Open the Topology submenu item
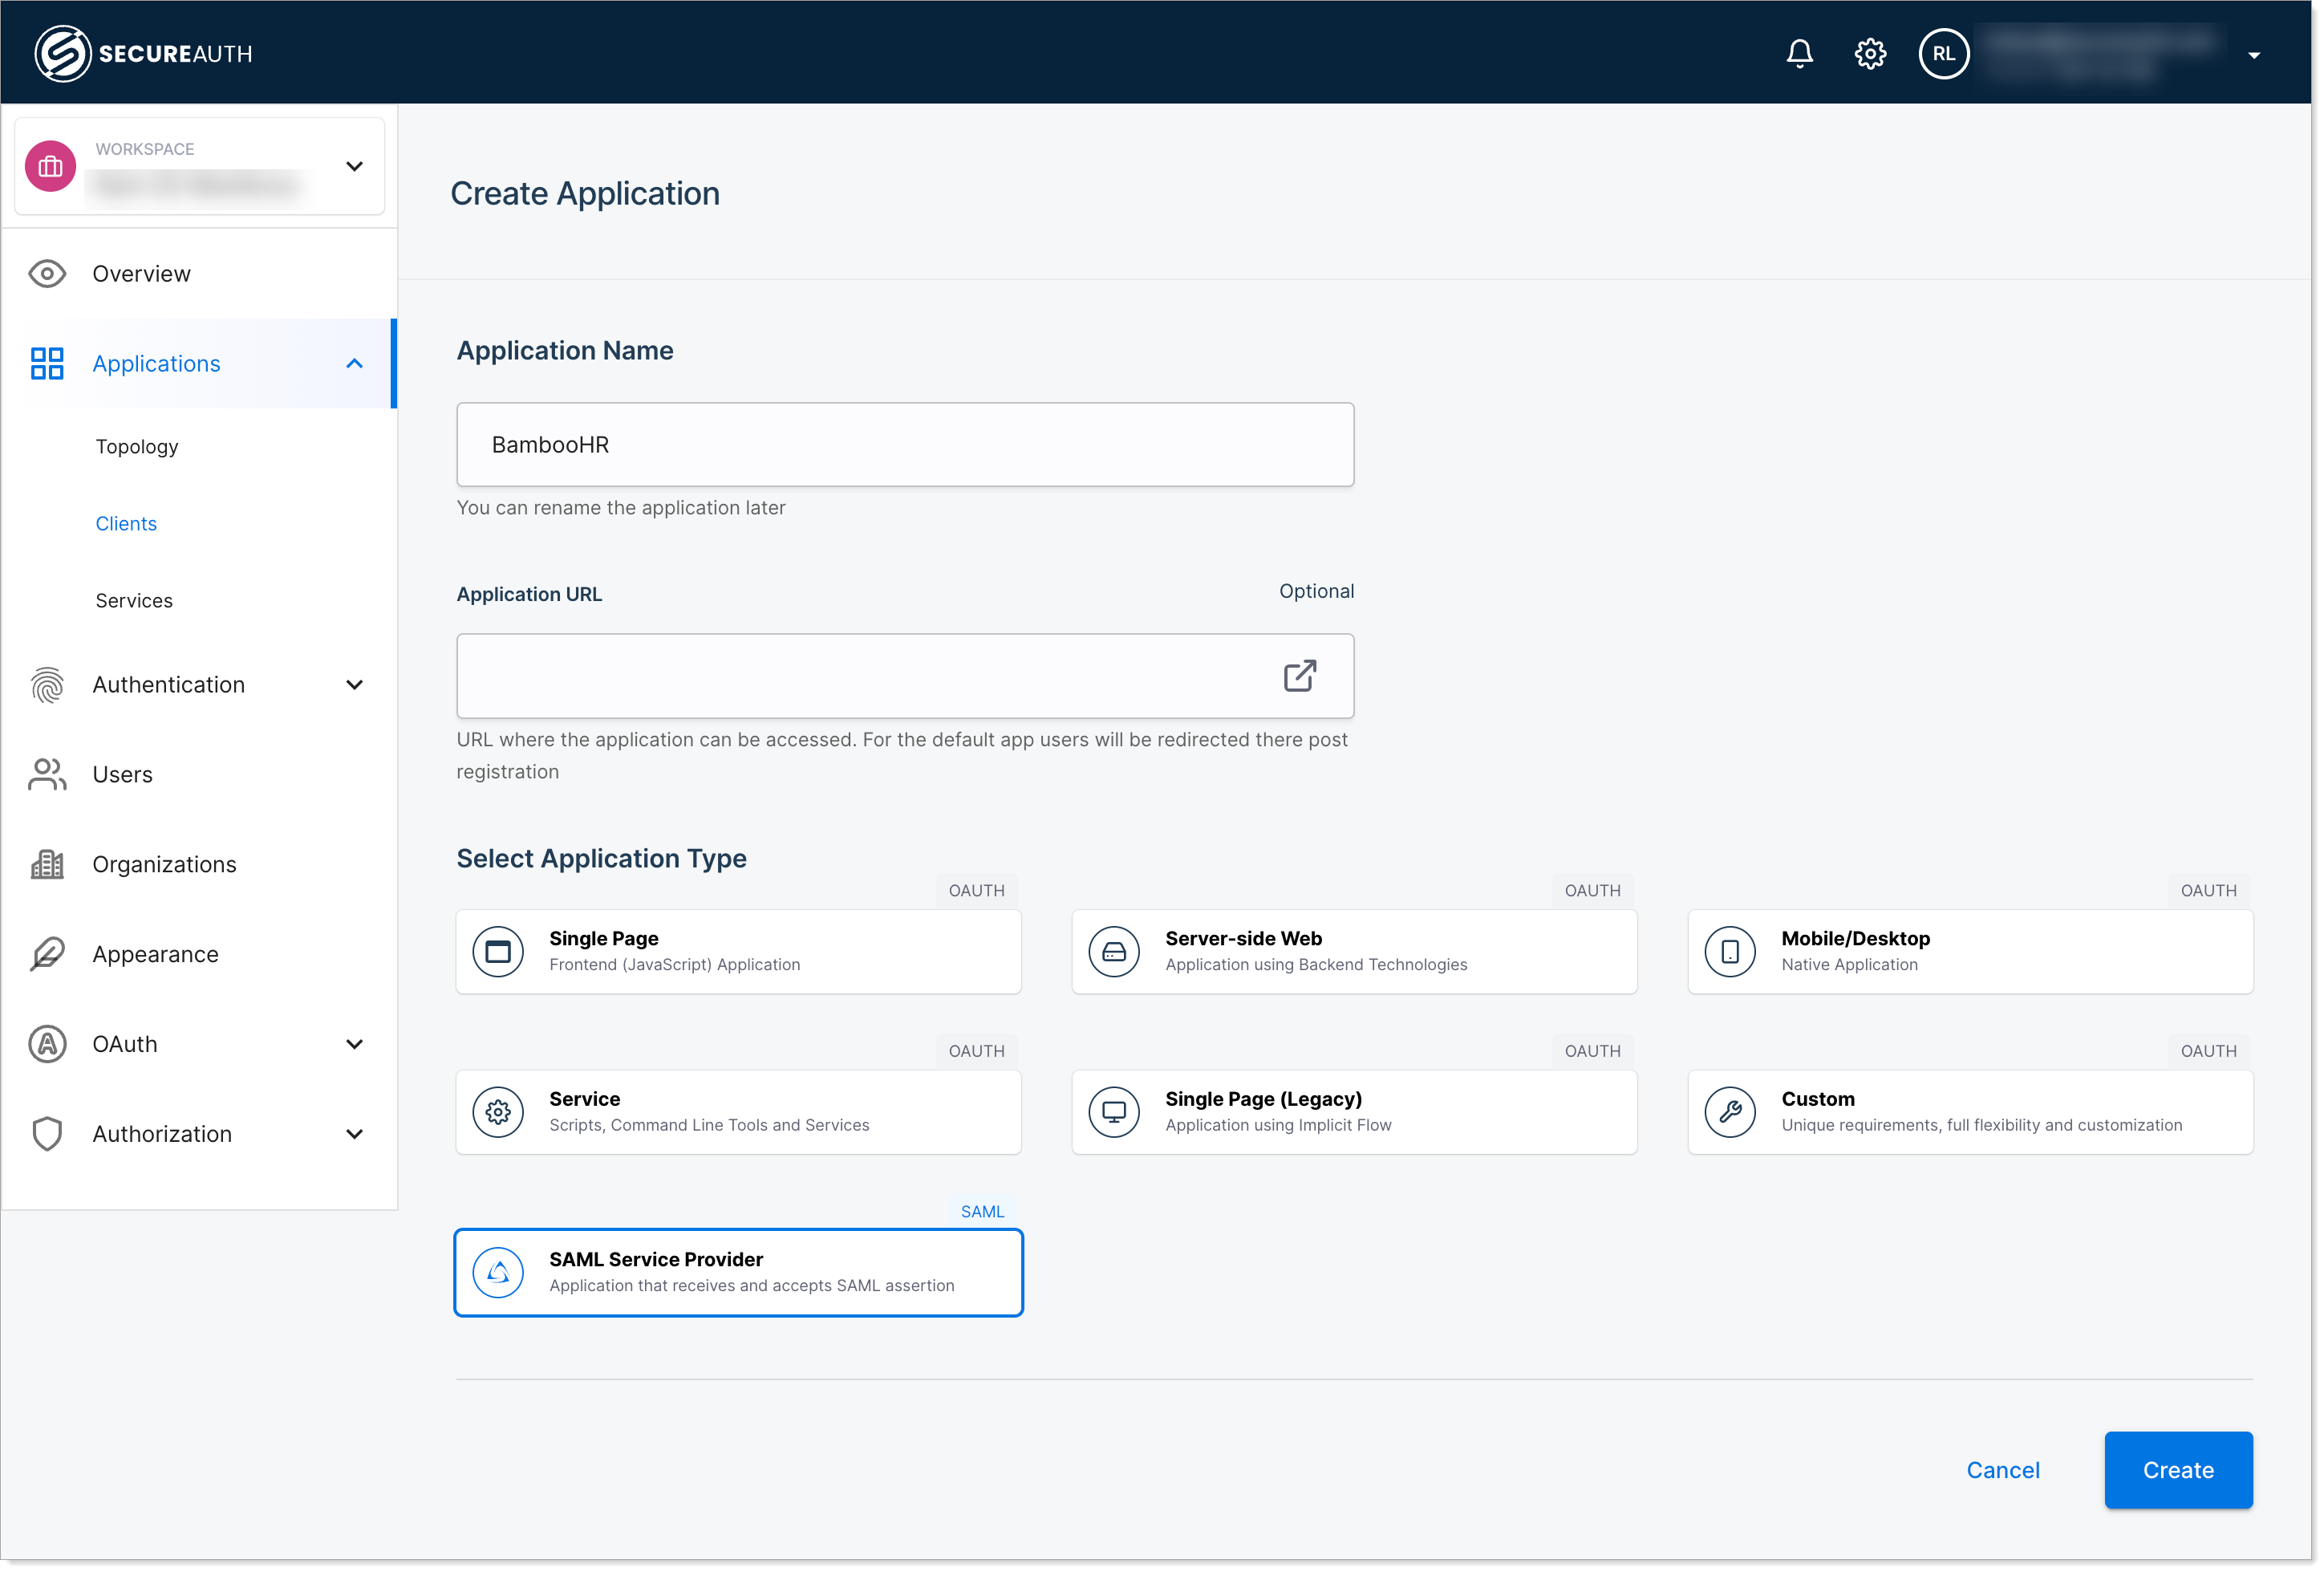The width and height of the screenshot is (2324, 1572). tap(137, 446)
